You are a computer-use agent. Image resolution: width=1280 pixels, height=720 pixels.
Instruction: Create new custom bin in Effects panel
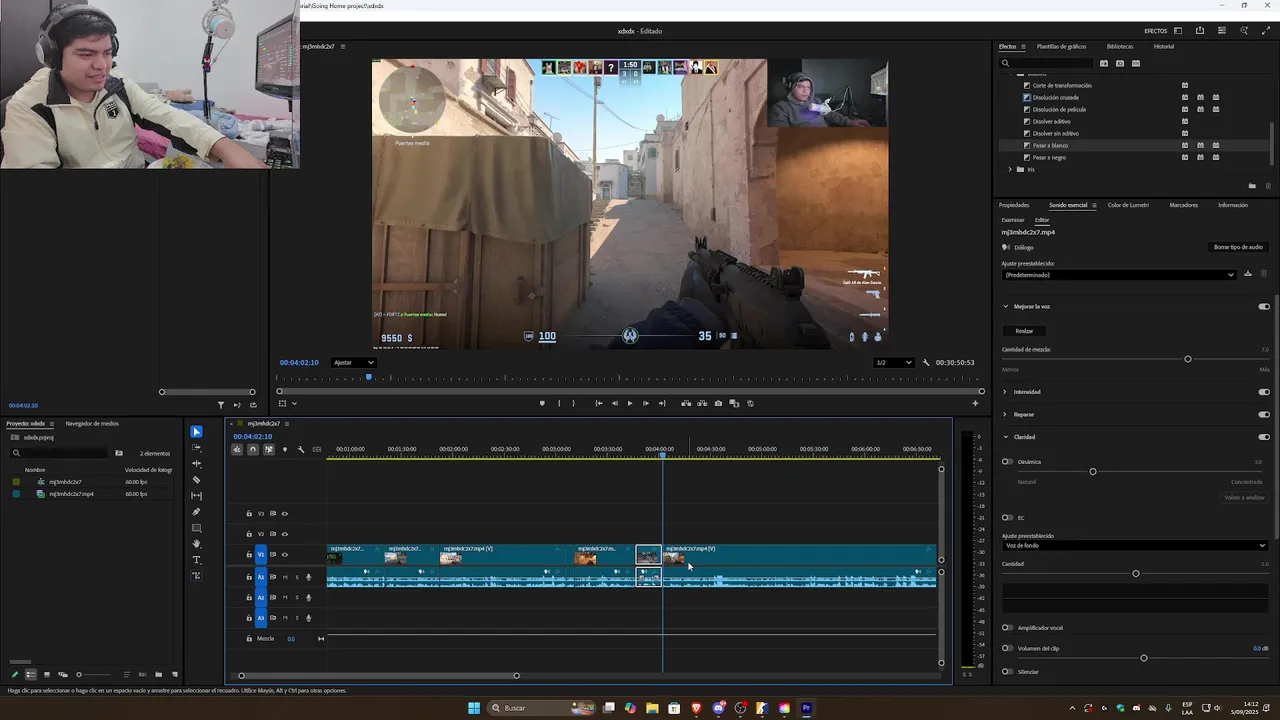1252,186
